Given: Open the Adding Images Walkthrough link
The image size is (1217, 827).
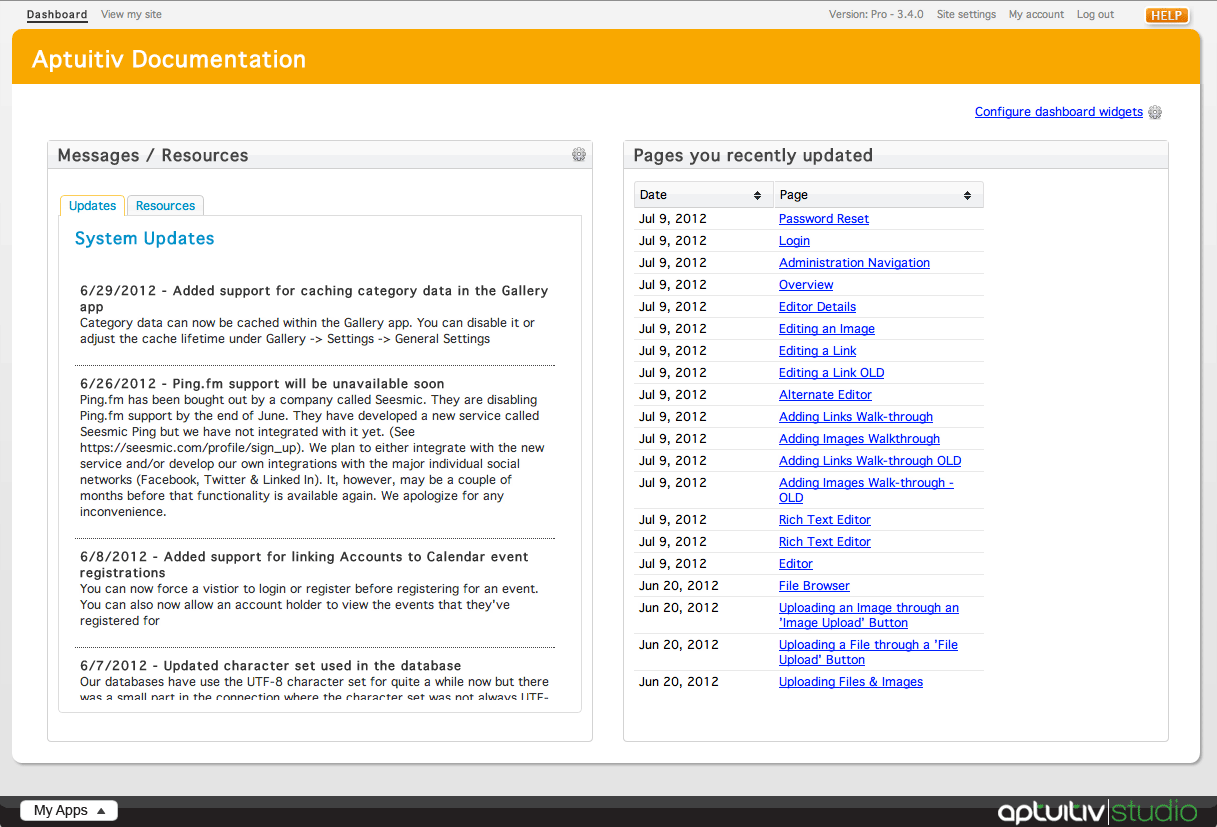Looking at the screenshot, I should [859, 439].
